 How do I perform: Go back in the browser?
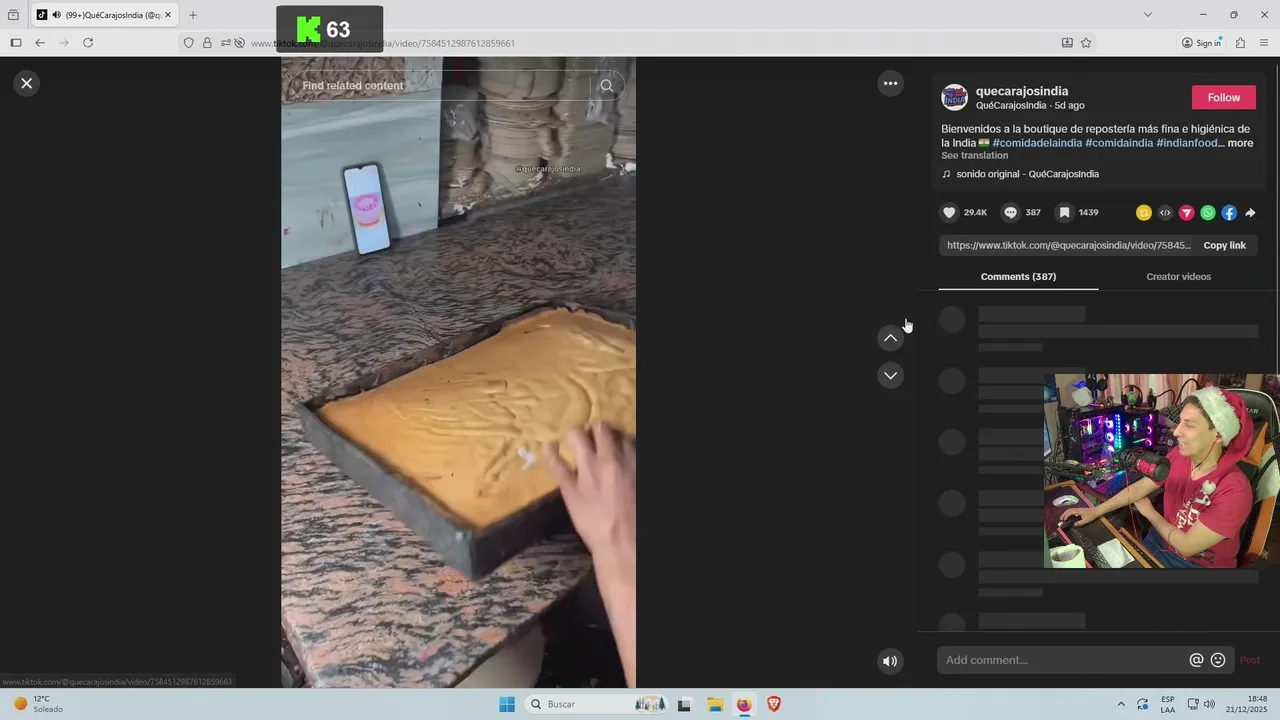[x=40, y=43]
